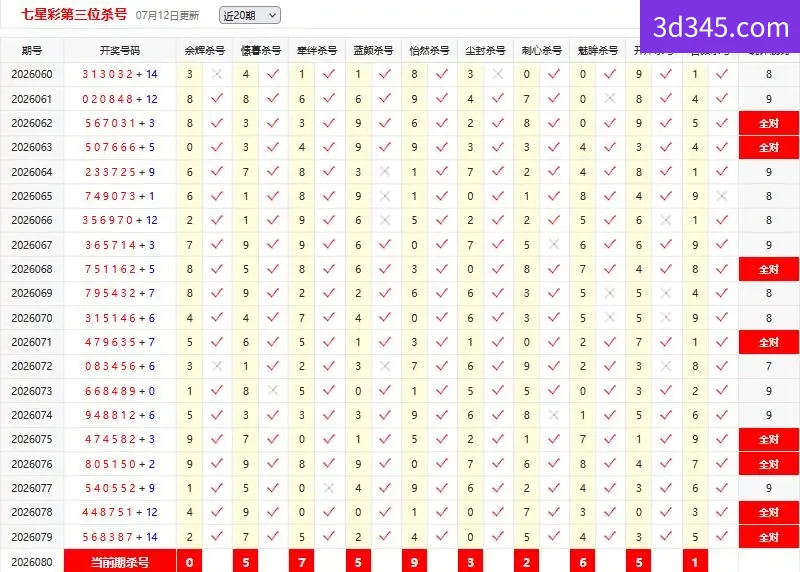Select the 当前期杀号 red cell

[x=120, y=561]
